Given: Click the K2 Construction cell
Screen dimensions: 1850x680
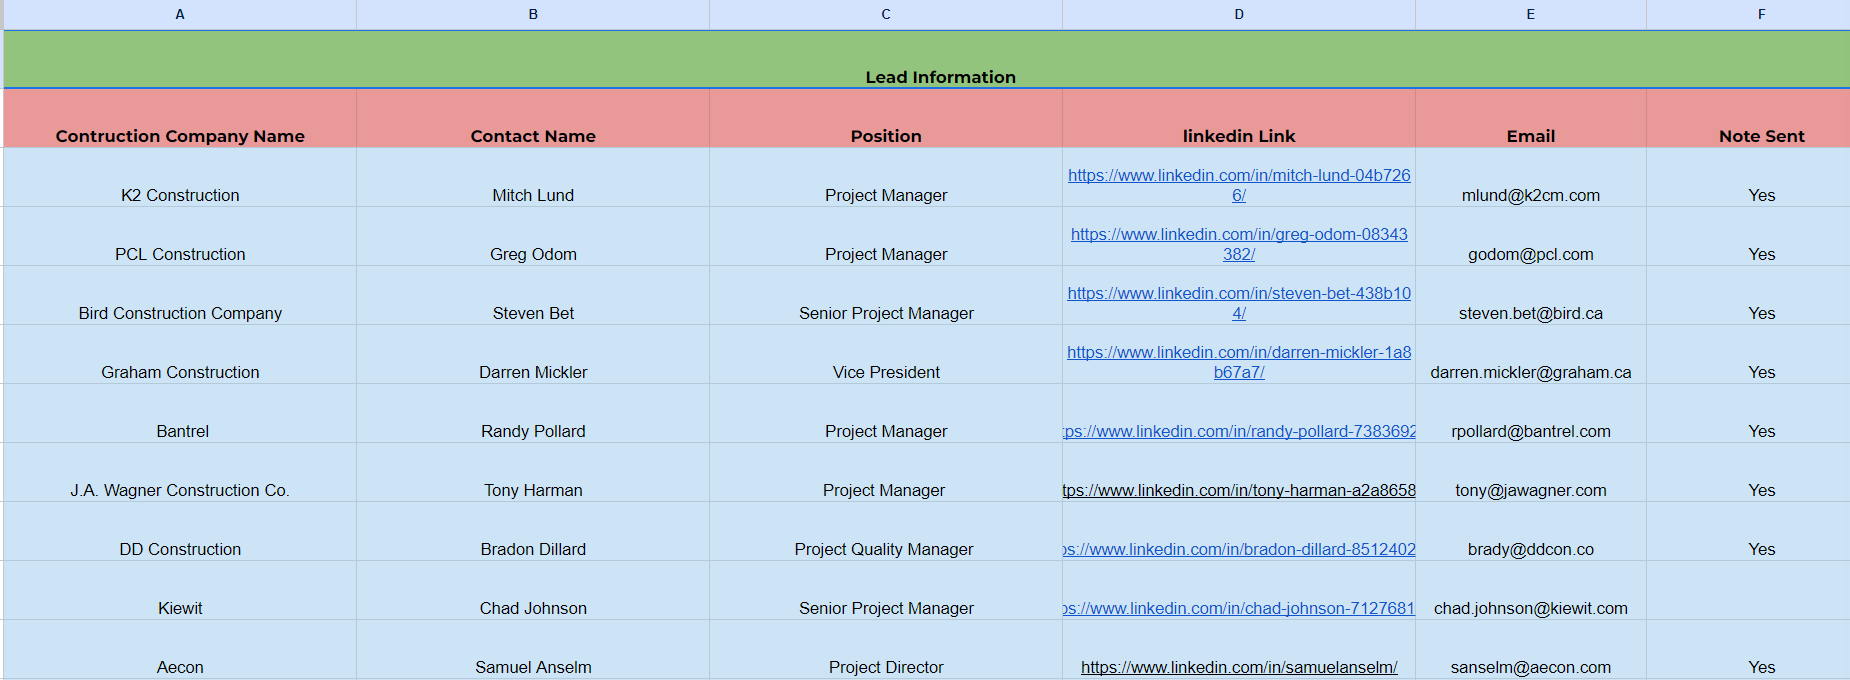Looking at the screenshot, I should 180,195.
